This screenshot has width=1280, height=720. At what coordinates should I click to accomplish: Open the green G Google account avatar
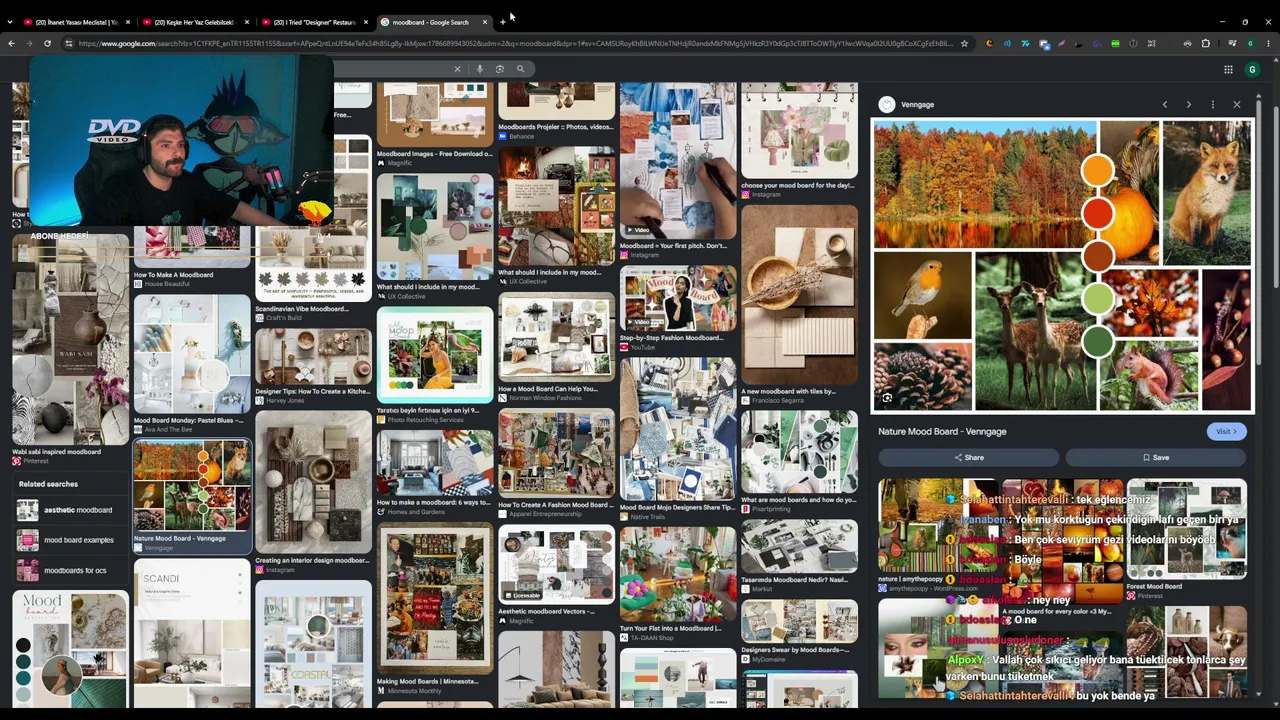pos(1252,69)
